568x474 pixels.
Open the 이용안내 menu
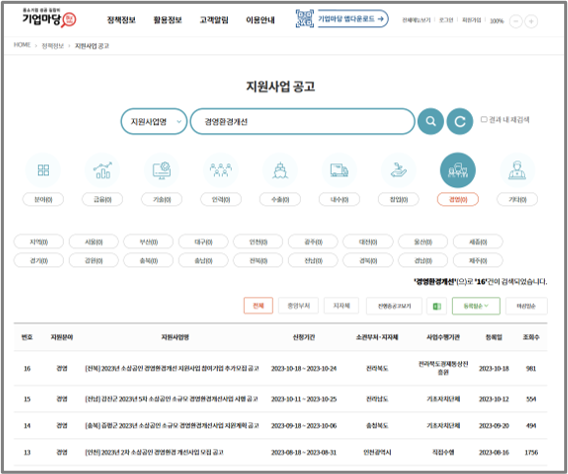(260, 20)
